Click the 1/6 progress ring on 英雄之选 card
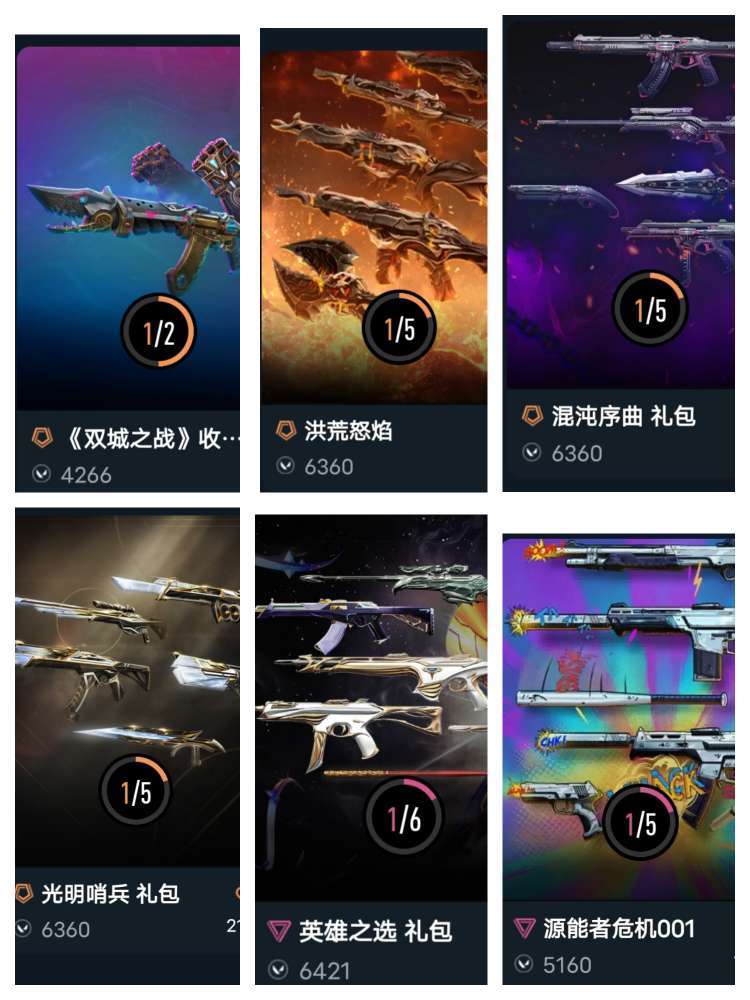The image size is (750, 1000). click(404, 816)
